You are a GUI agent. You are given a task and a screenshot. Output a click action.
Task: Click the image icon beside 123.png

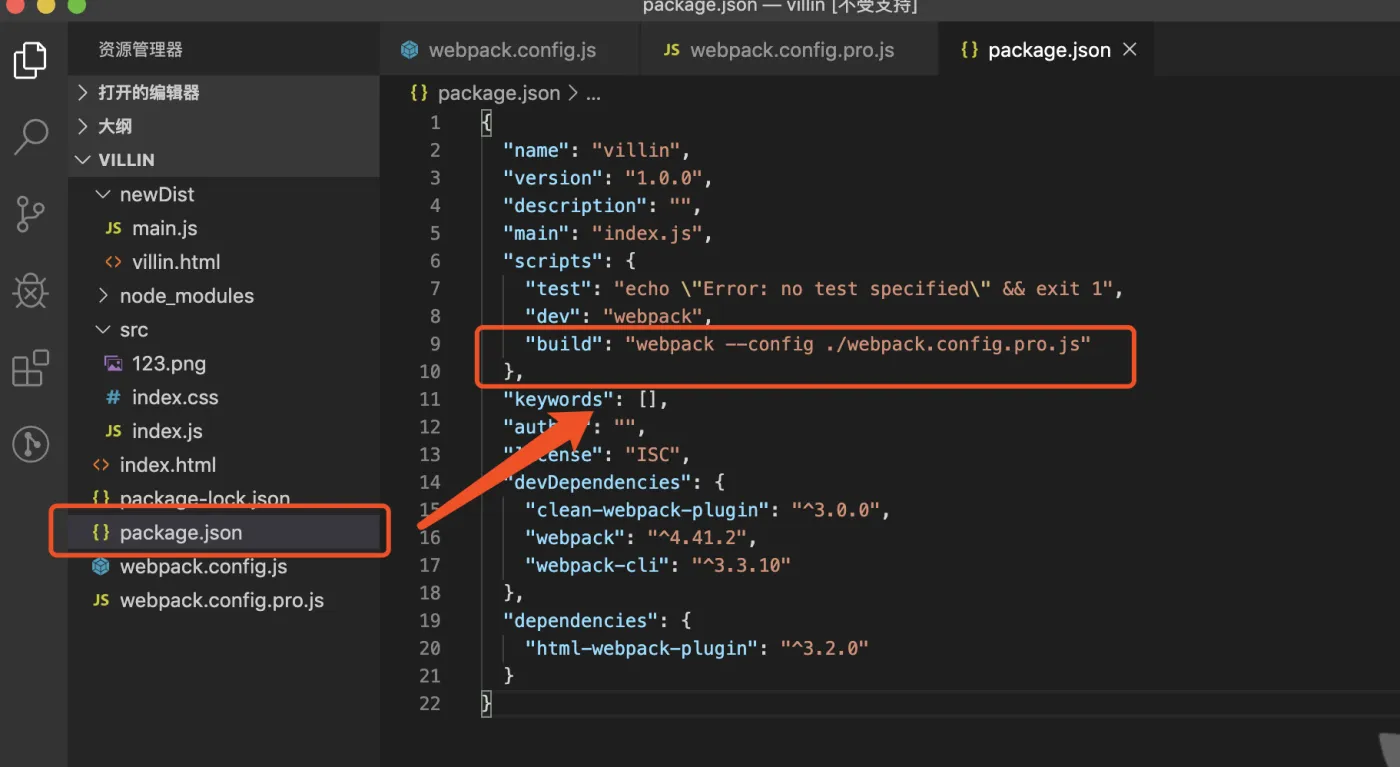pyautogui.click(x=113, y=364)
